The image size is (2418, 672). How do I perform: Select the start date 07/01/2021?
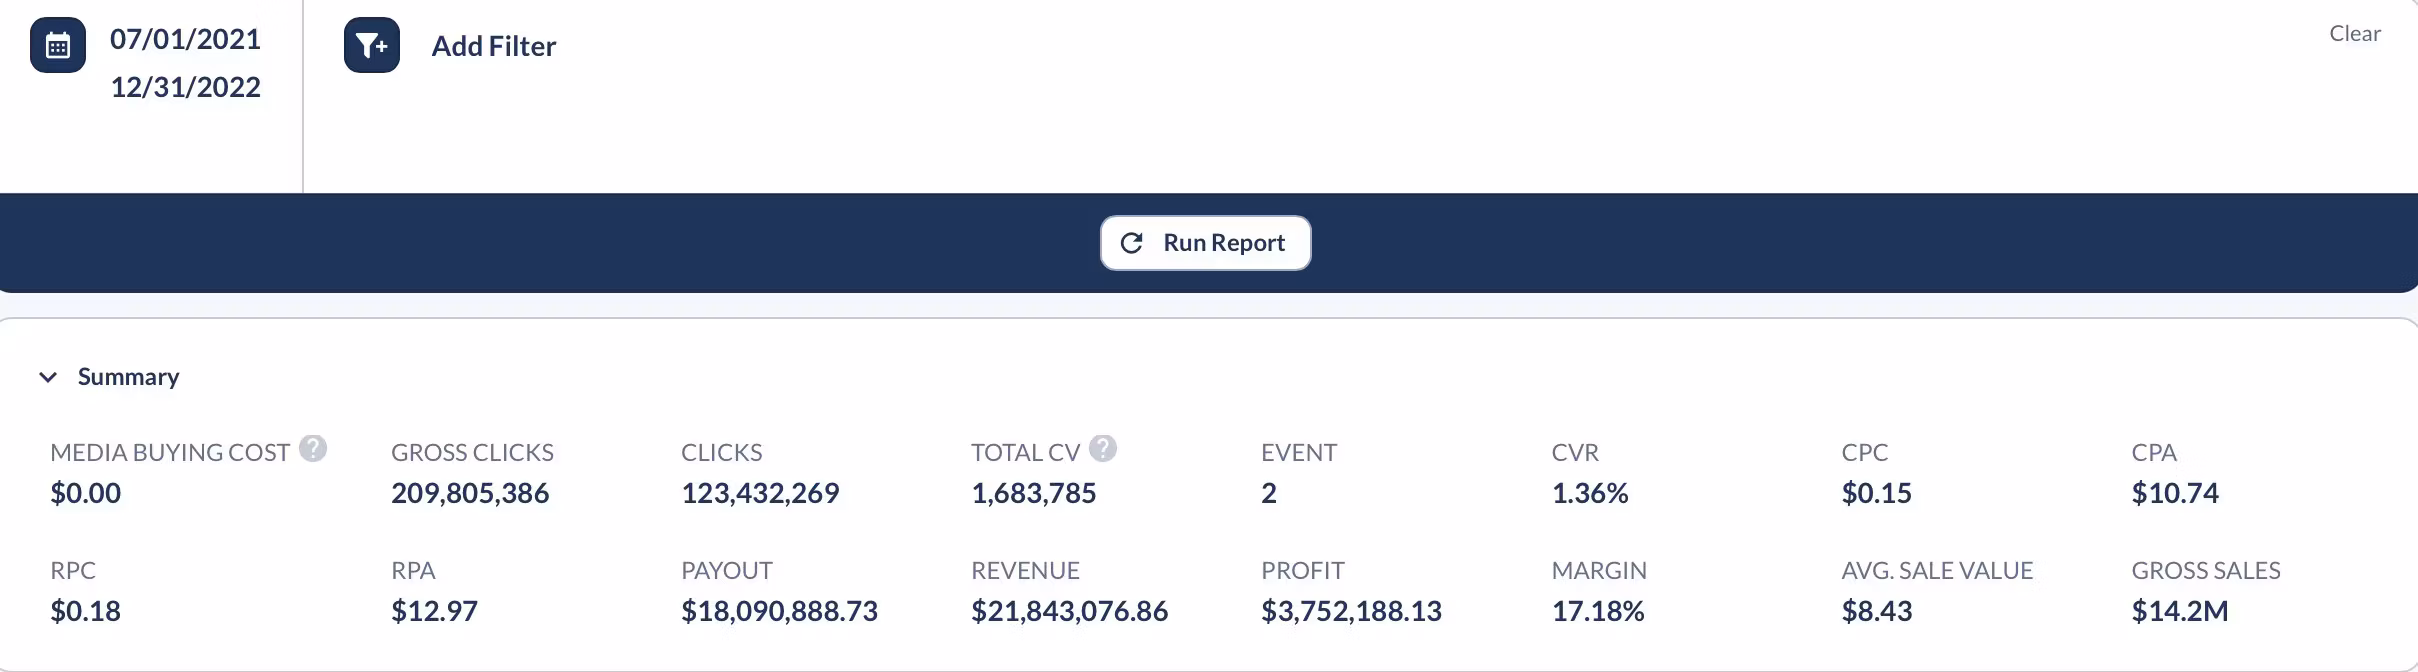coord(185,39)
